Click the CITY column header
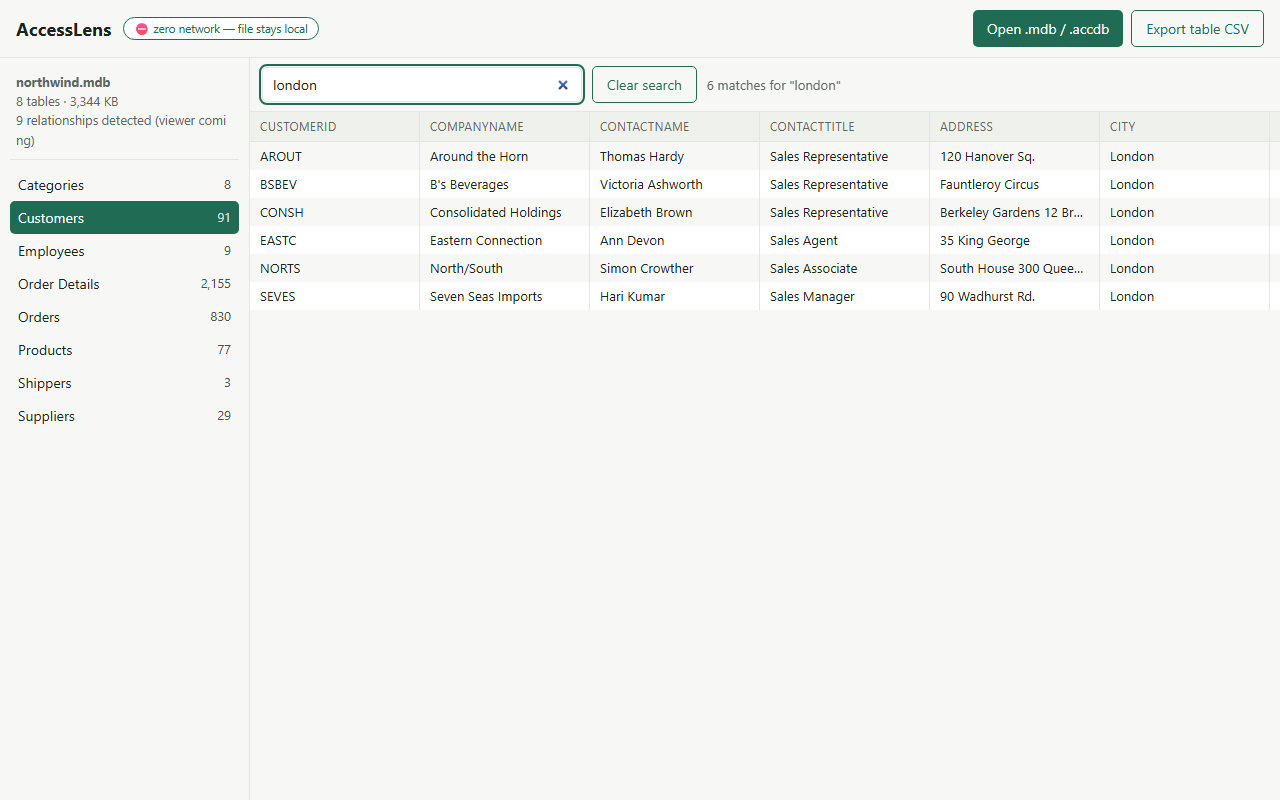The height and width of the screenshot is (800, 1280). pyautogui.click(x=1185, y=127)
